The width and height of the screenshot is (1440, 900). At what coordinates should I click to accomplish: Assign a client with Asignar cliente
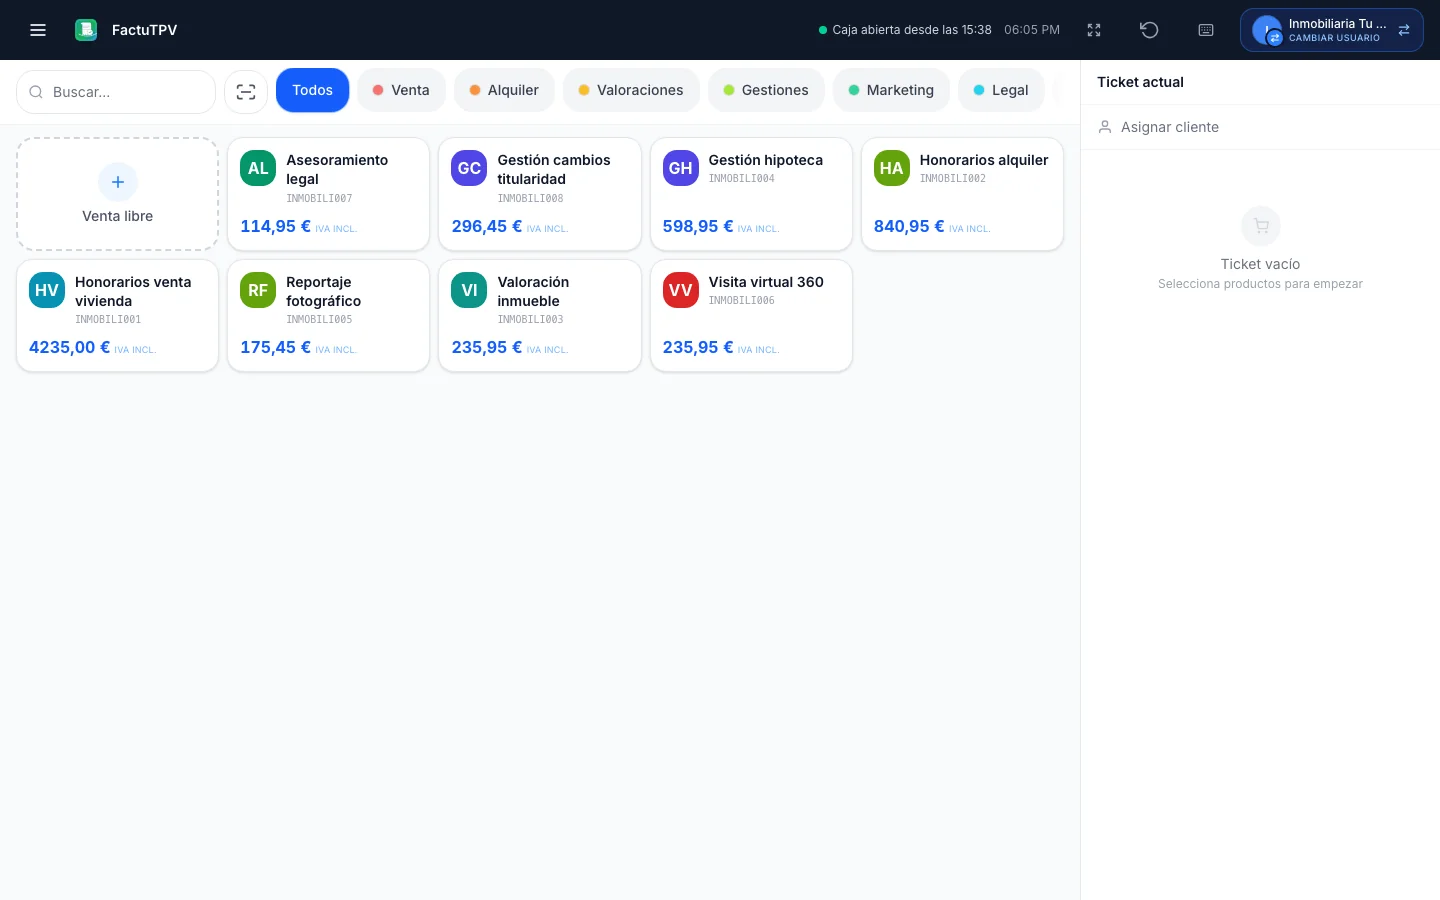click(1260, 127)
